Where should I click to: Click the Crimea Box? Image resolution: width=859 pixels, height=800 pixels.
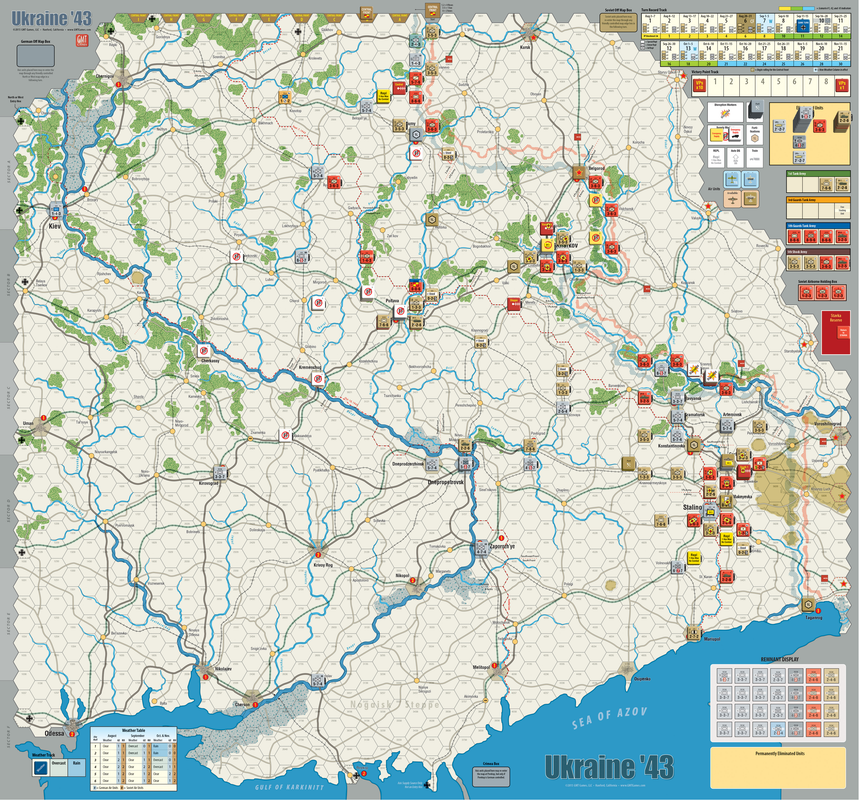pyautogui.click(x=491, y=776)
